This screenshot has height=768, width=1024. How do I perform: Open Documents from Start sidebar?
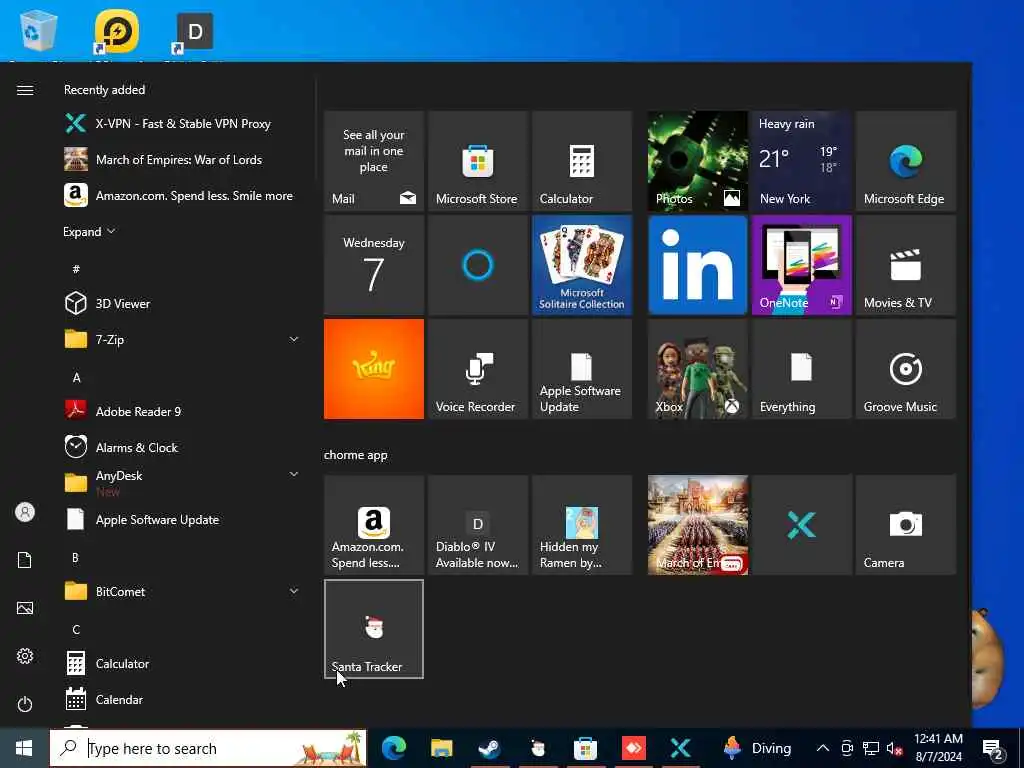pos(25,560)
